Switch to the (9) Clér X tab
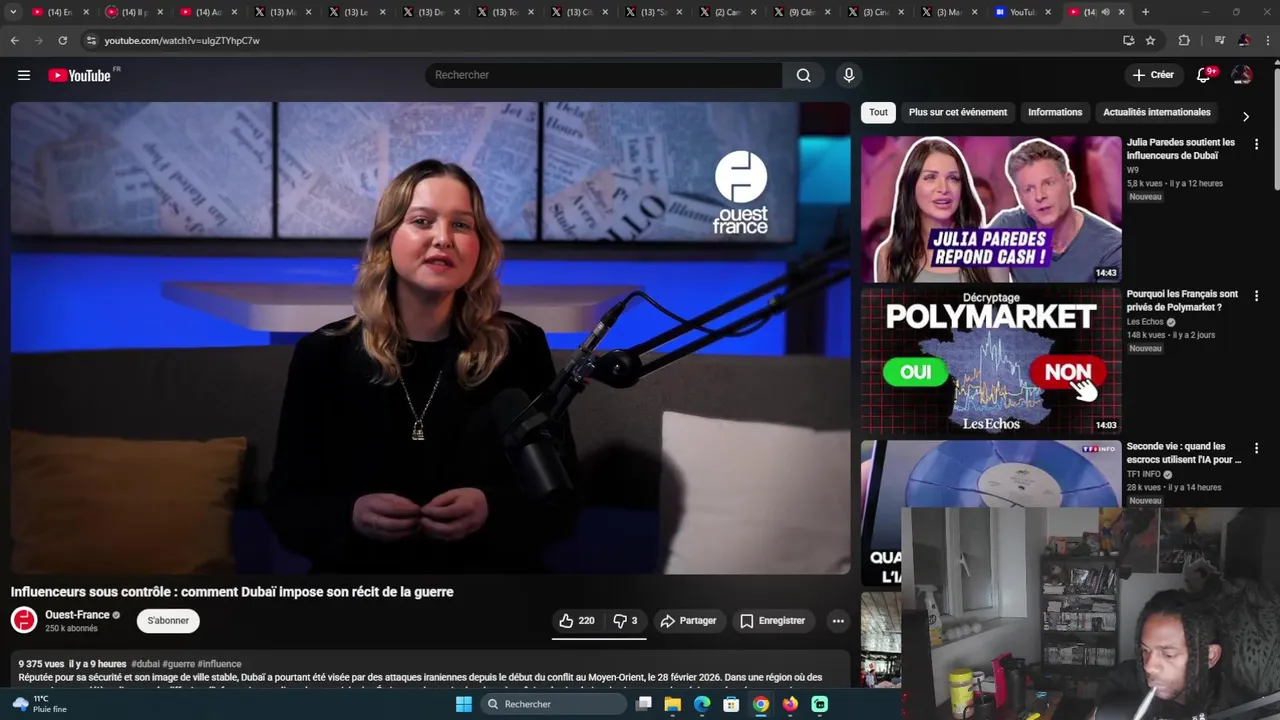This screenshot has width=1280, height=720. 799,12
